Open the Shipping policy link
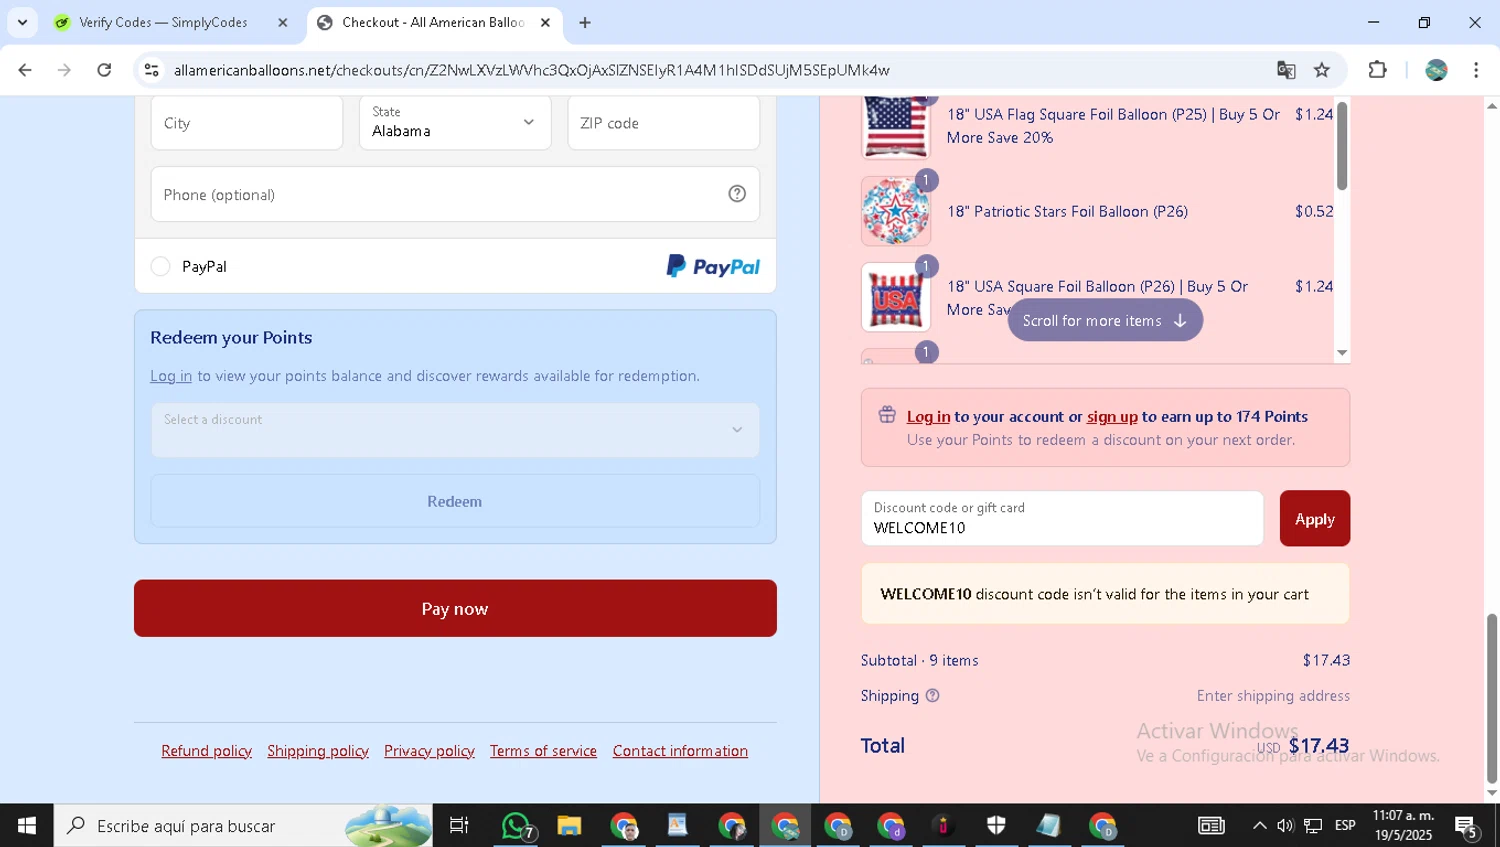 [318, 751]
